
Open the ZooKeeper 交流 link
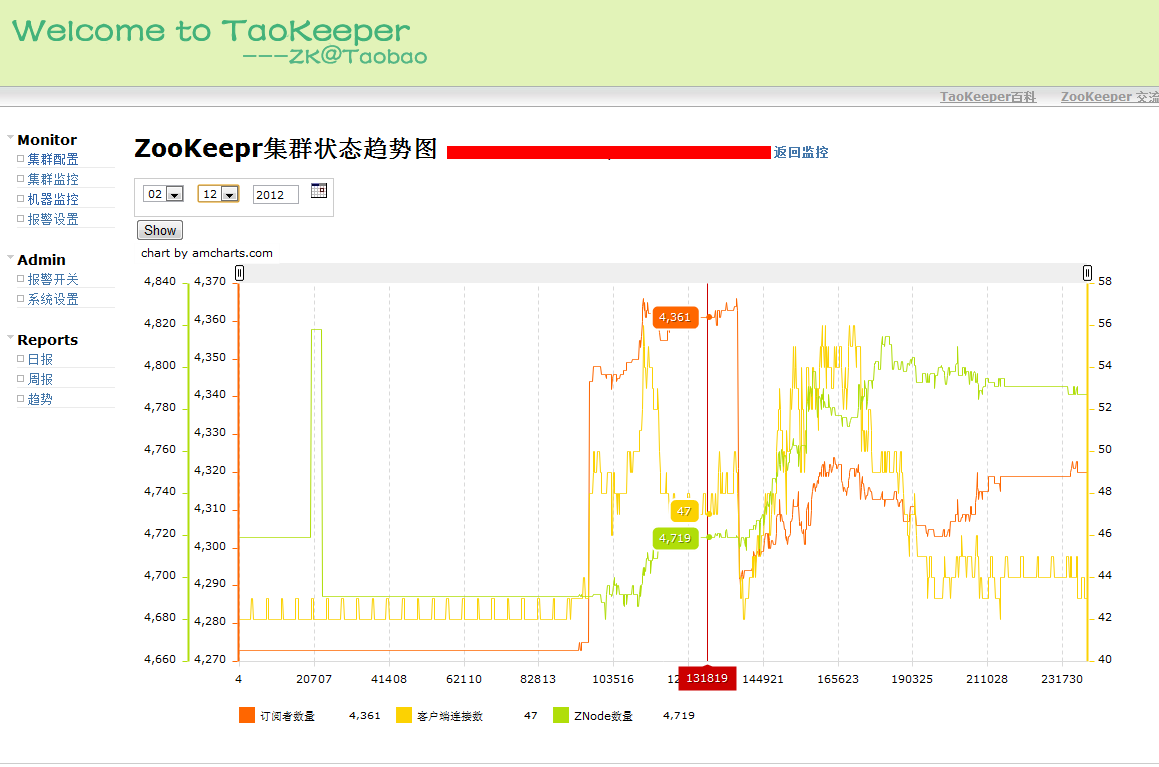tap(1109, 97)
